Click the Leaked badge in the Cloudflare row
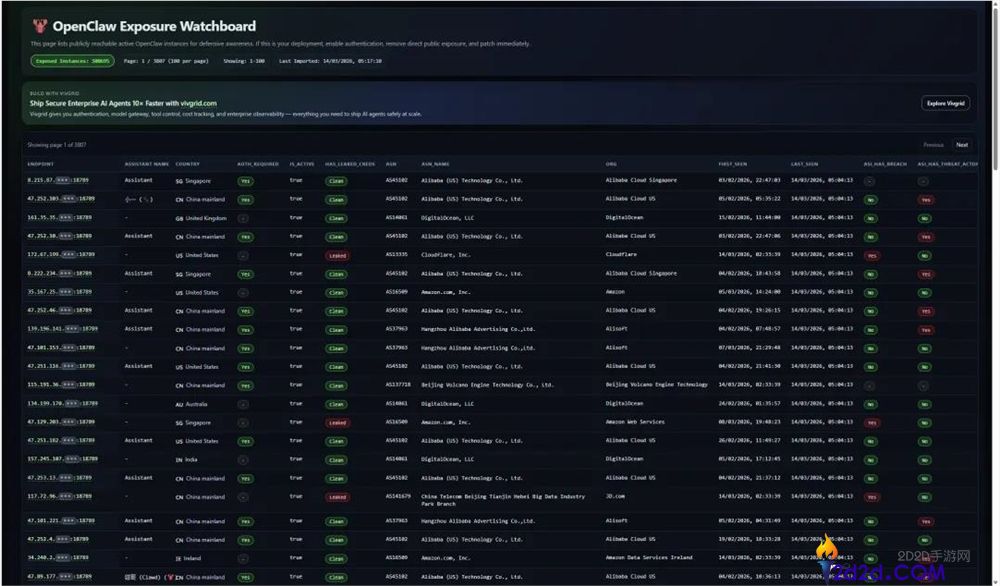The height and width of the screenshot is (586, 1000). (337, 255)
